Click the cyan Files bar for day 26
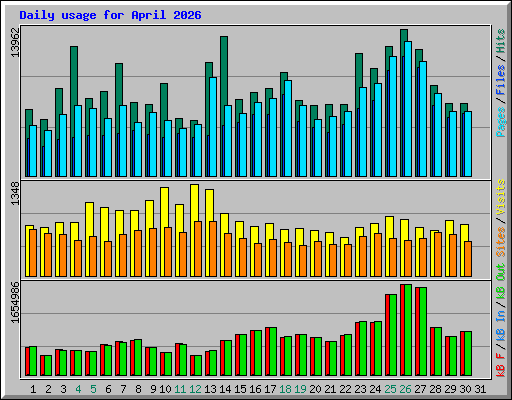The height and width of the screenshot is (400, 512). 408,109
